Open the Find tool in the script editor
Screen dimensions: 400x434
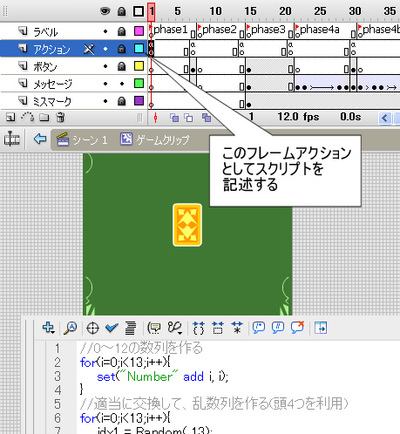pos(70,328)
